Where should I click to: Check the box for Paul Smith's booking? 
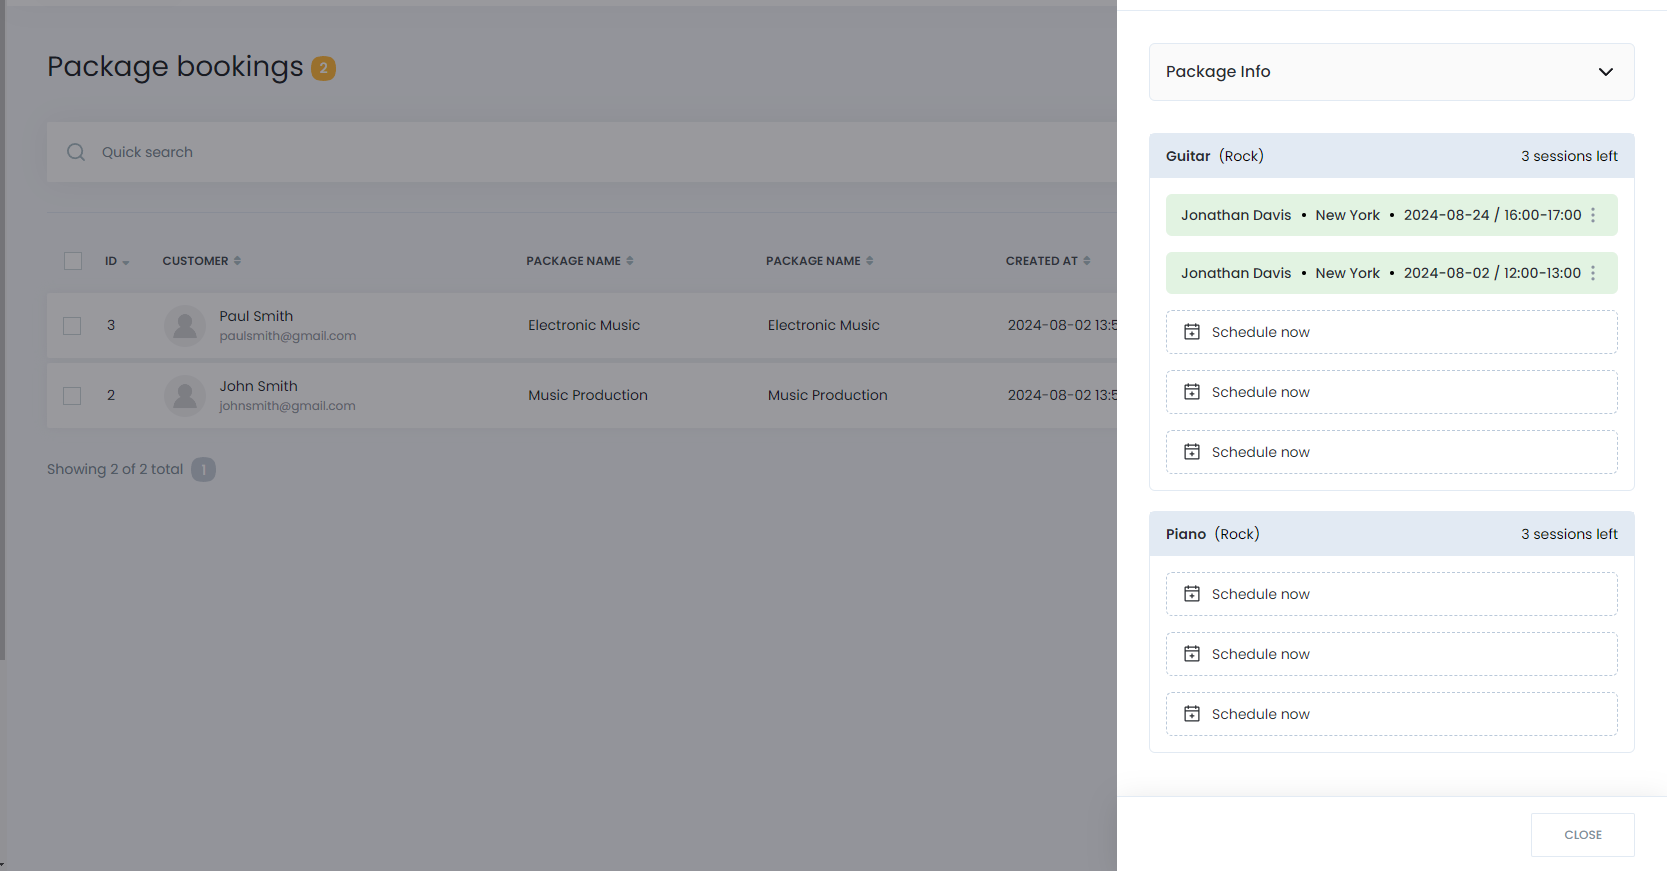[72, 326]
